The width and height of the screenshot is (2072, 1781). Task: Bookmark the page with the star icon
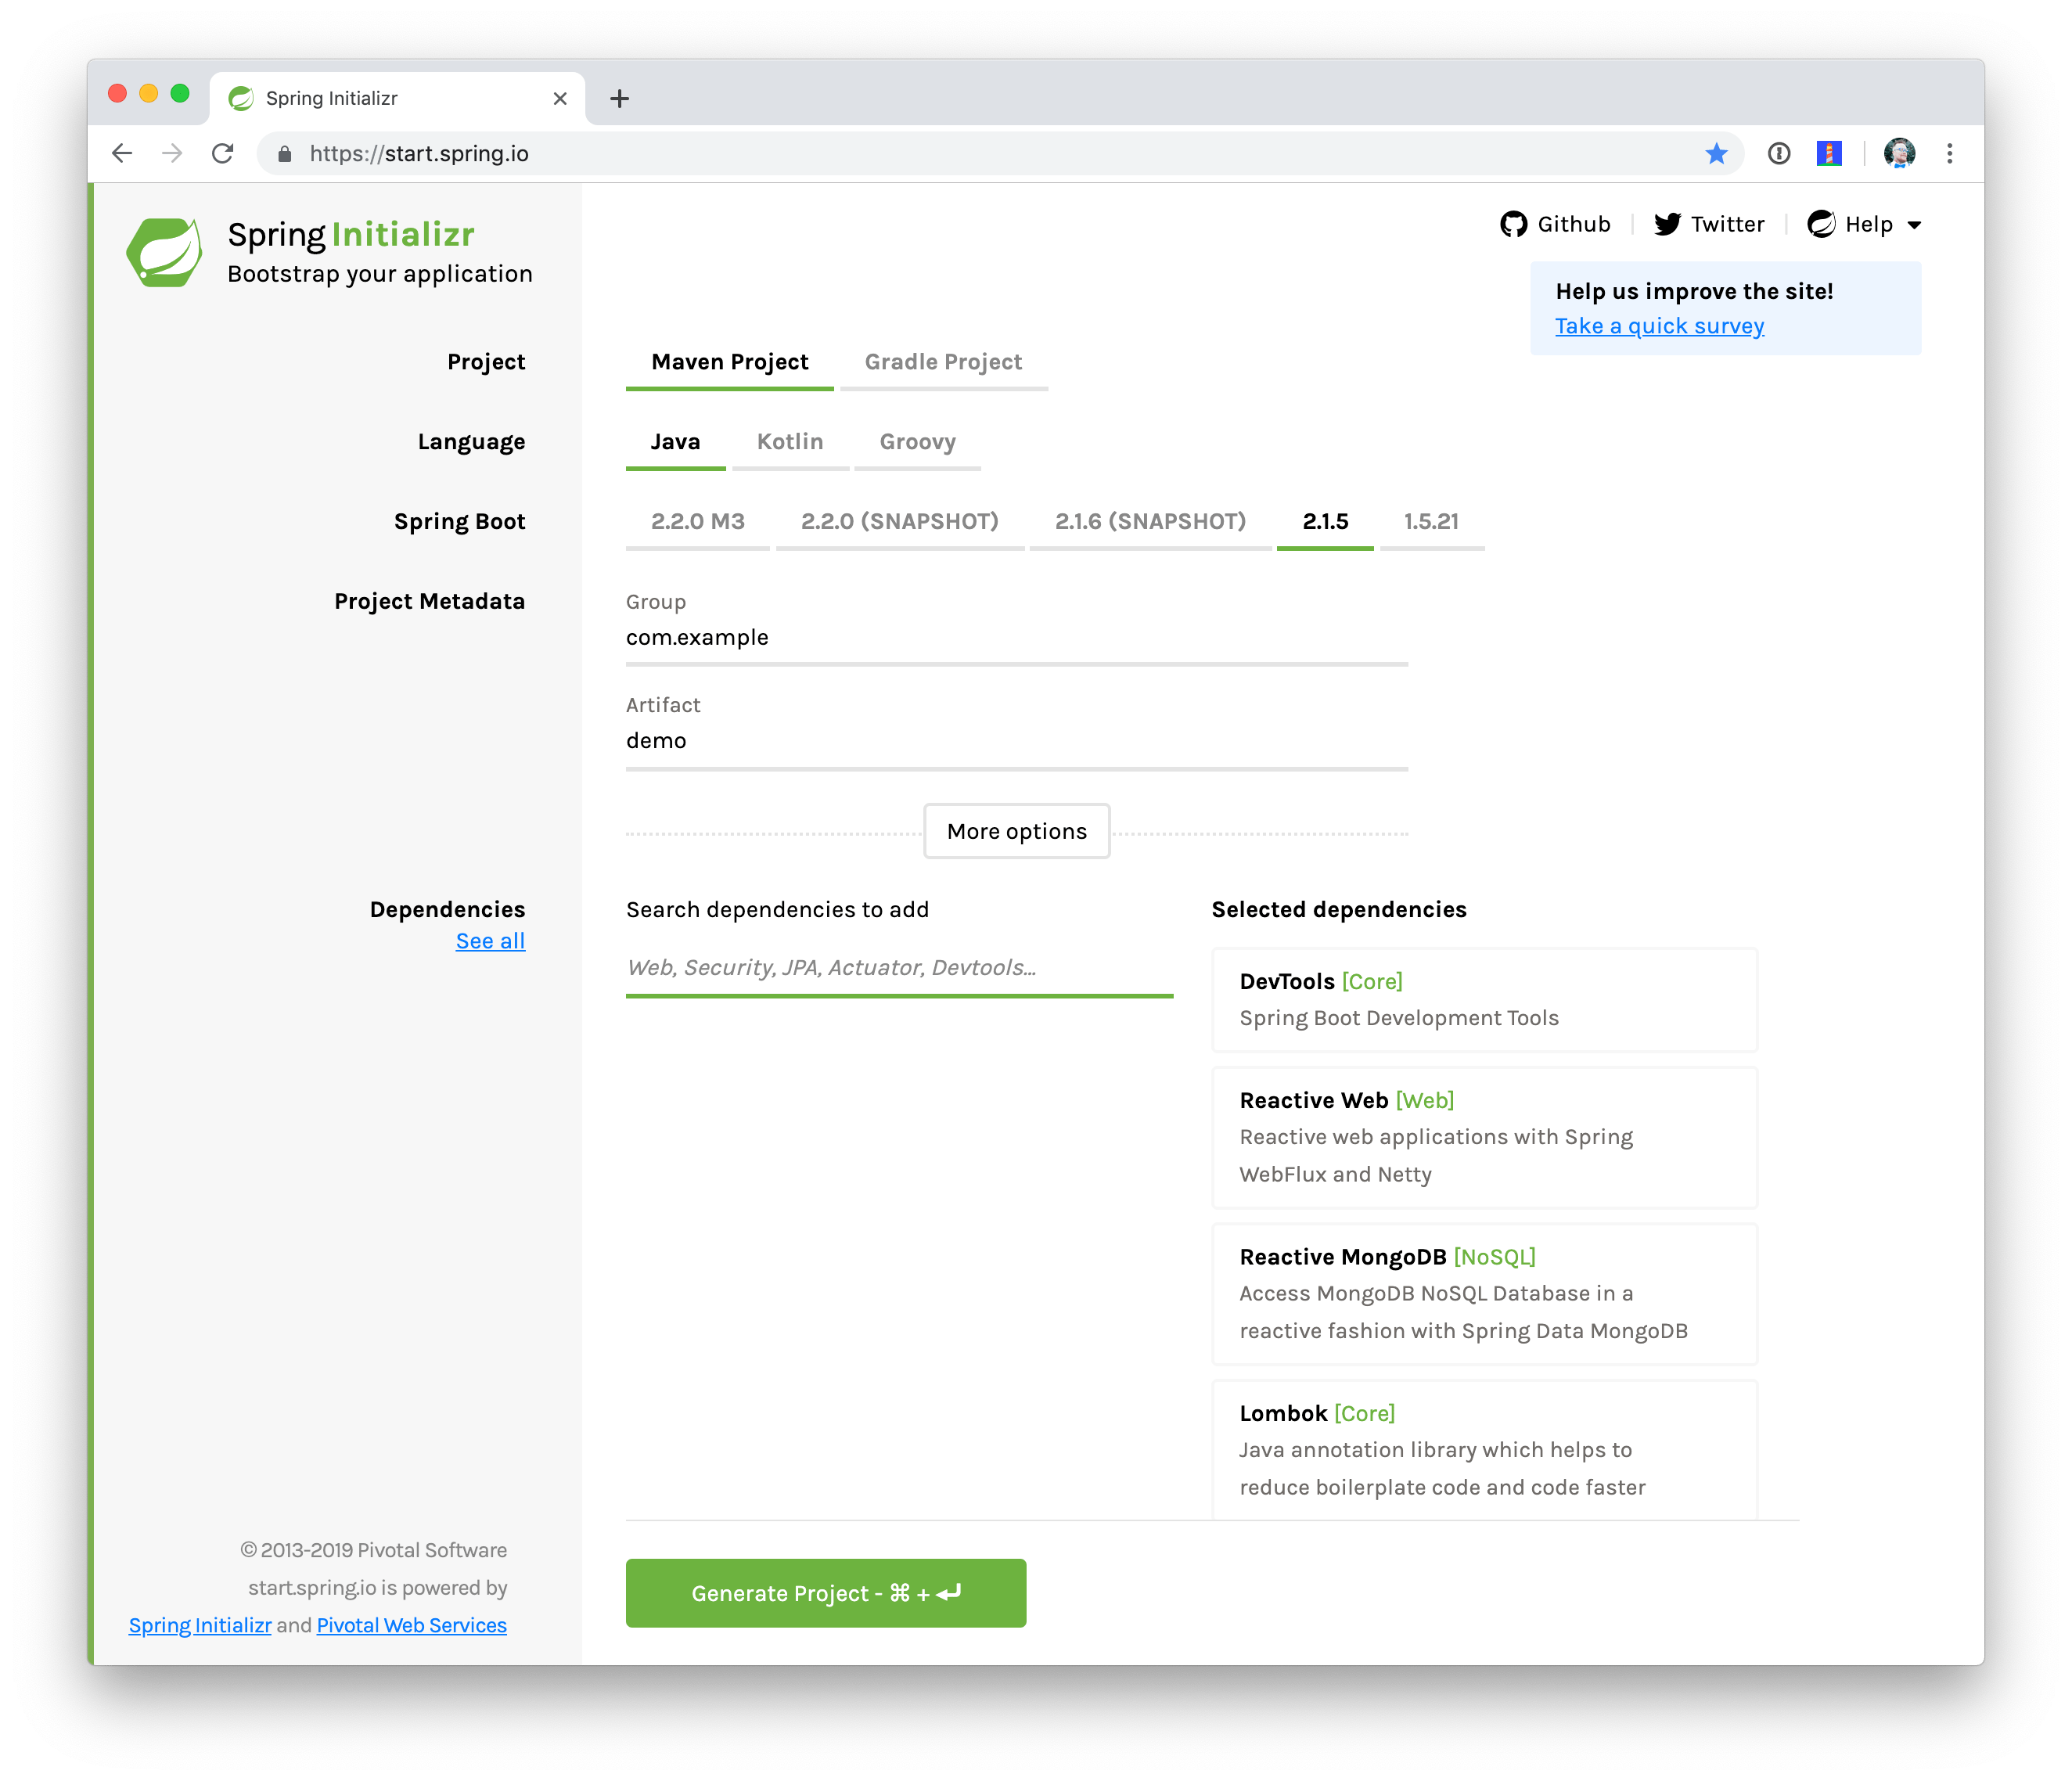[1715, 153]
